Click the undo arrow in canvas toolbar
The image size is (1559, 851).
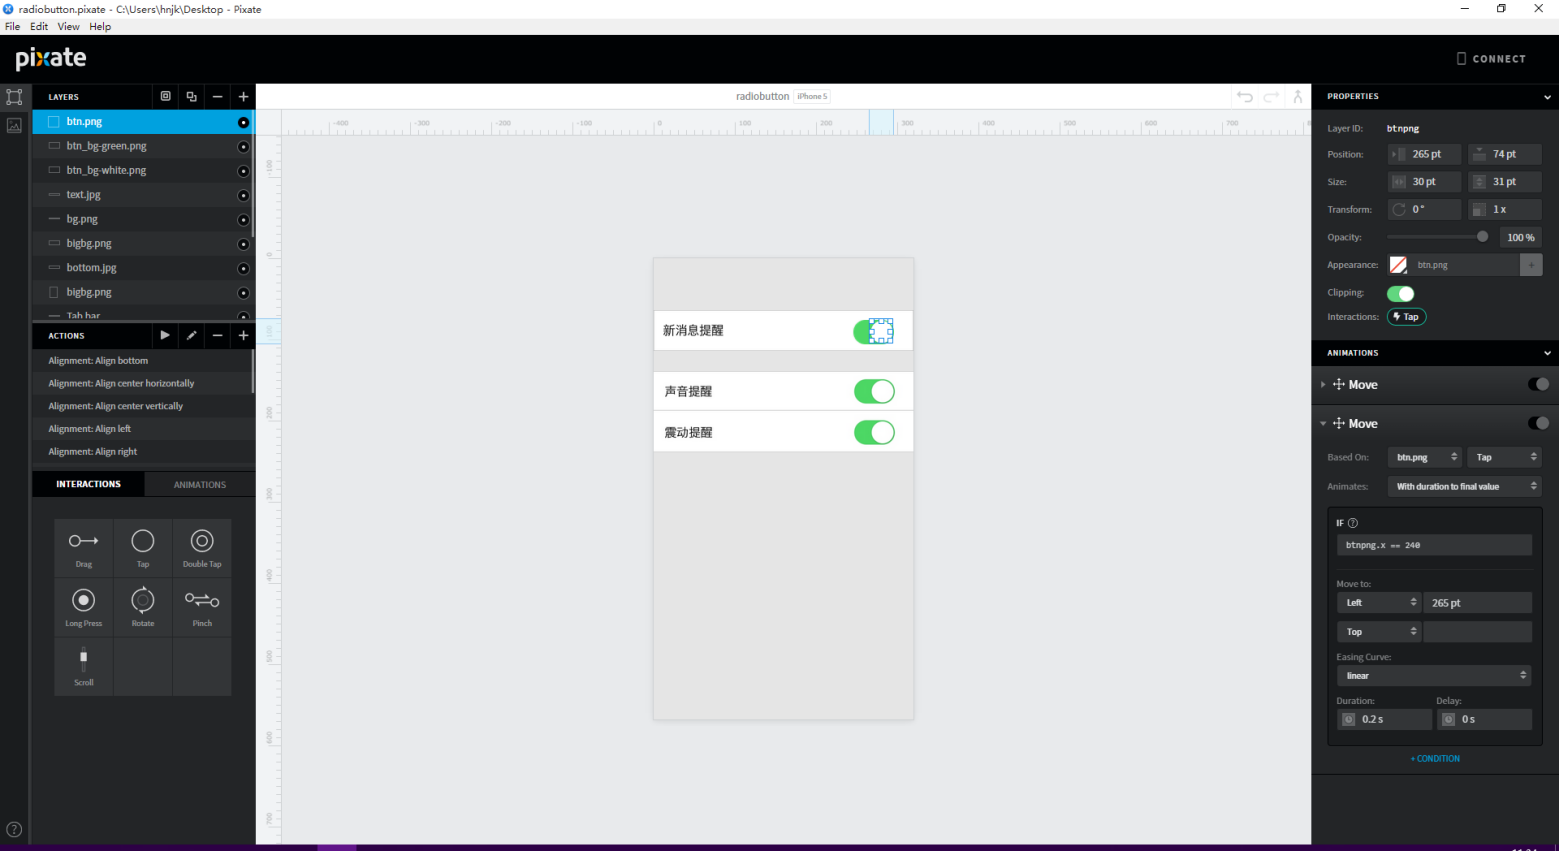(1245, 96)
